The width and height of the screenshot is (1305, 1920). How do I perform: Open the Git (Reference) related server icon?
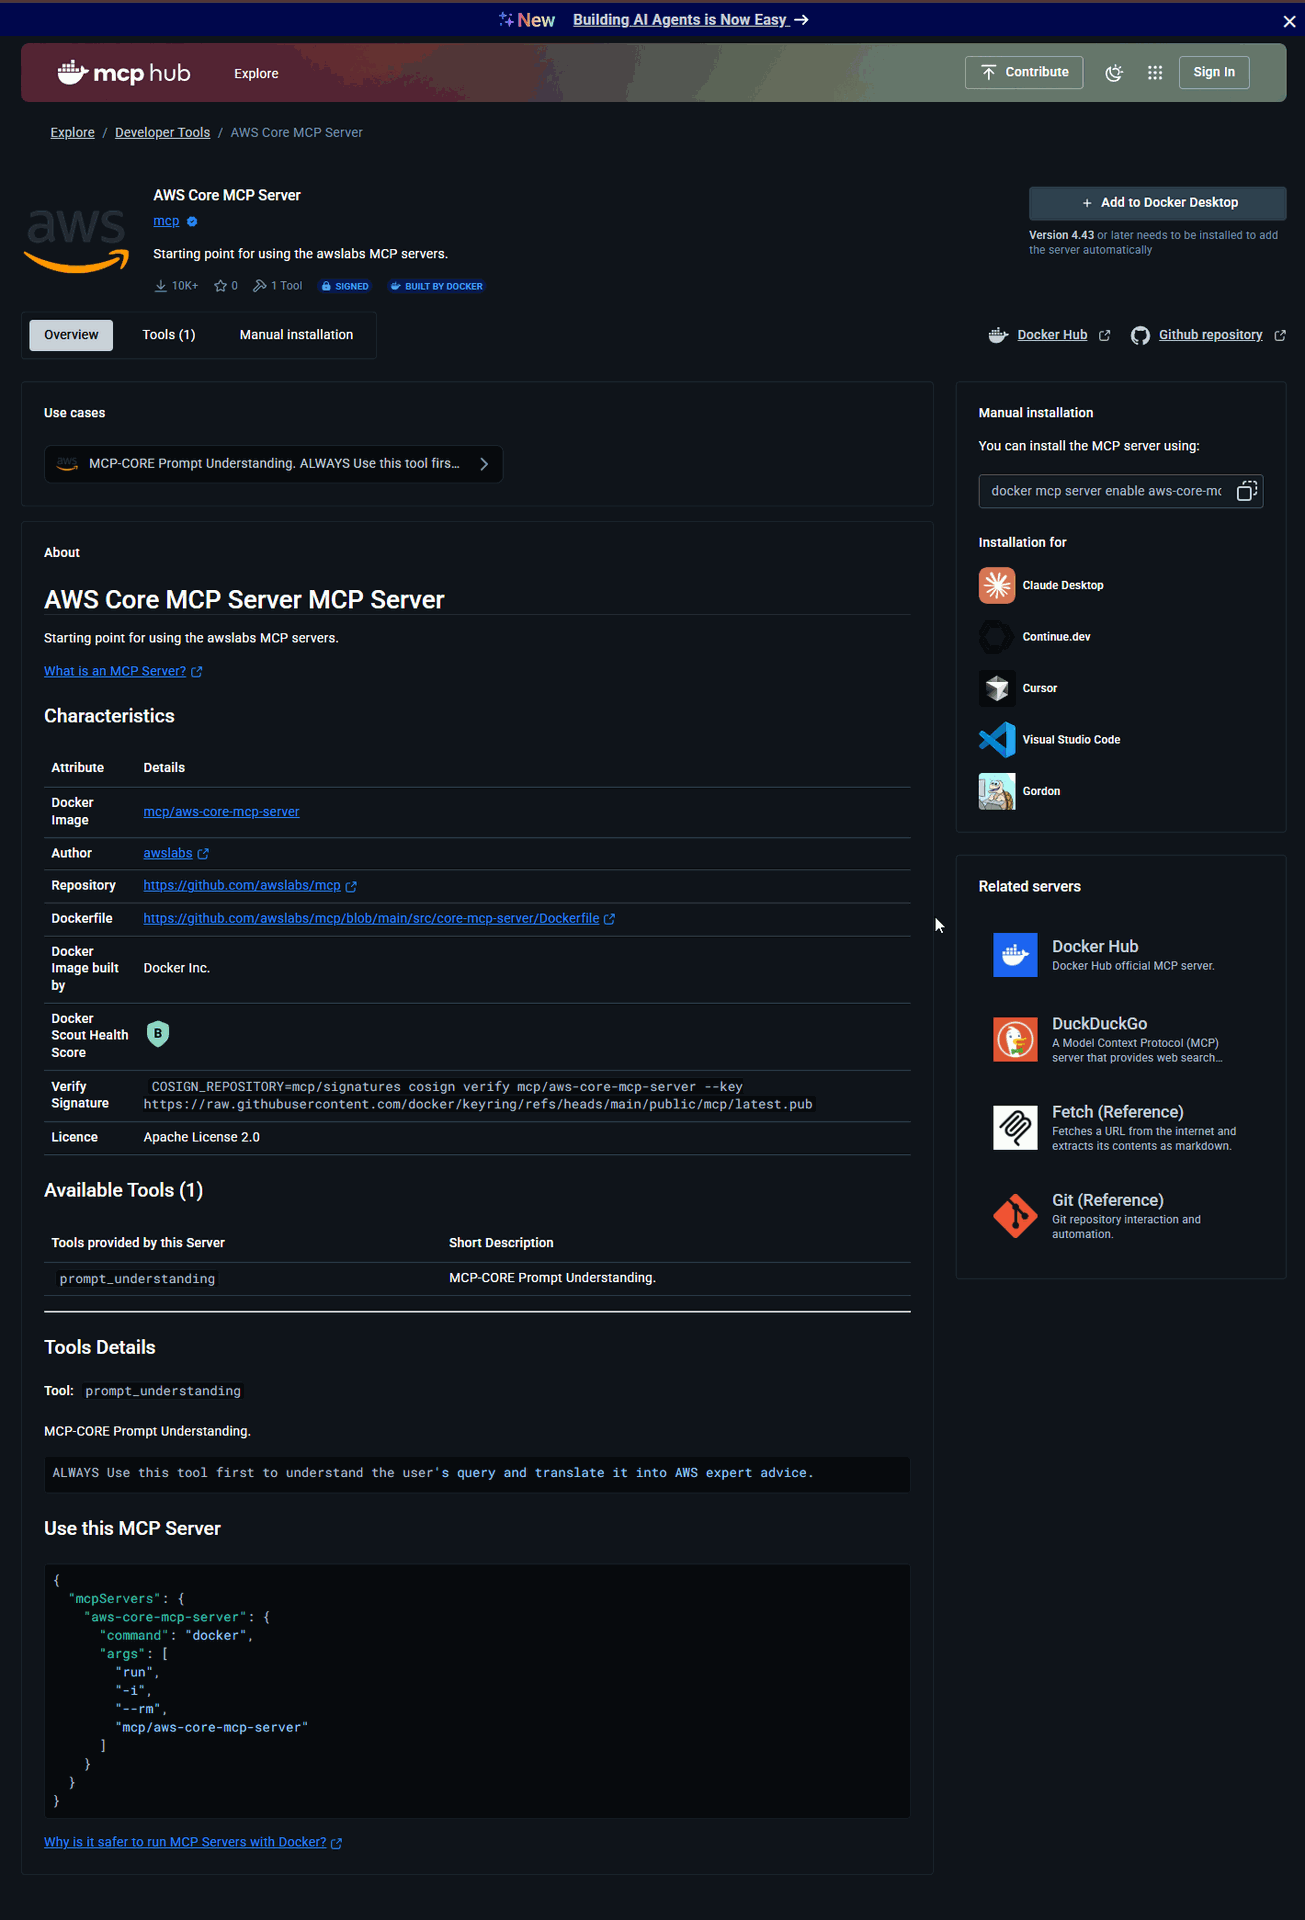click(1015, 1216)
